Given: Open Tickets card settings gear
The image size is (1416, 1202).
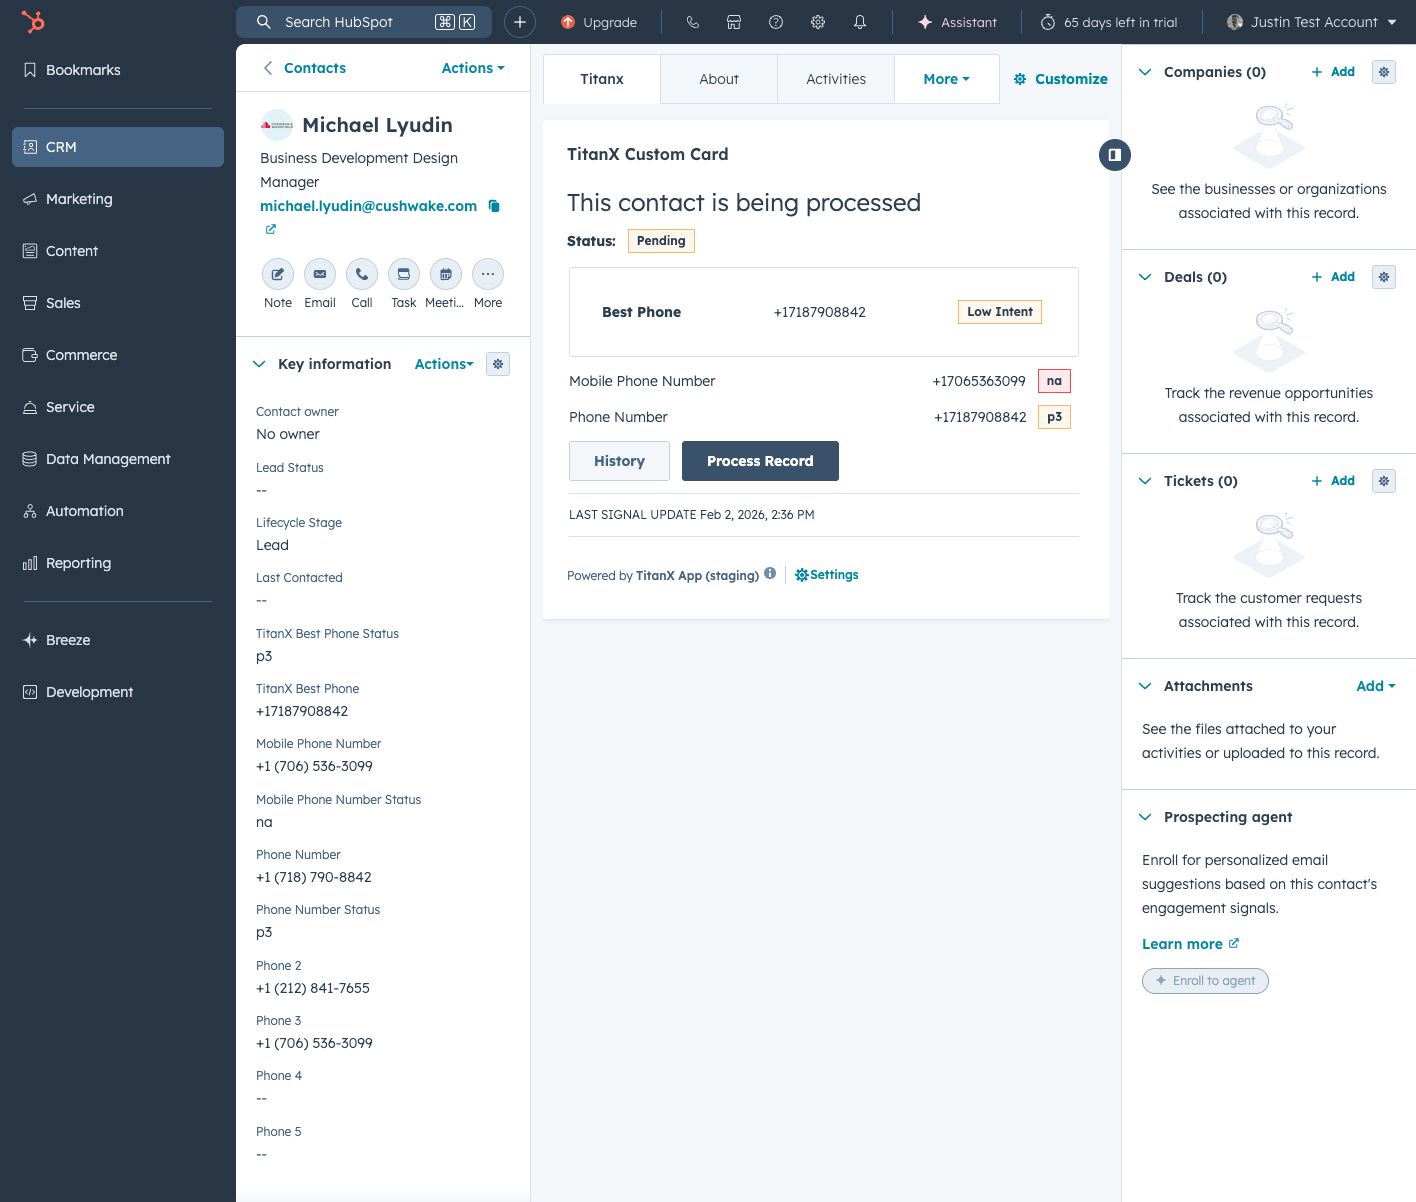Looking at the screenshot, I should [1384, 481].
